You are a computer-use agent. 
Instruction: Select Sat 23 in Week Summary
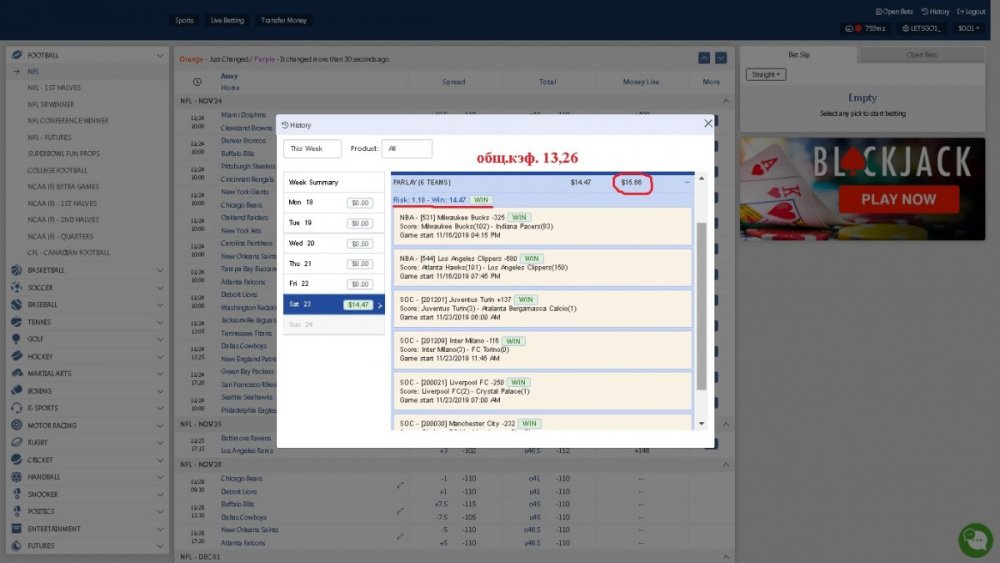point(333,305)
